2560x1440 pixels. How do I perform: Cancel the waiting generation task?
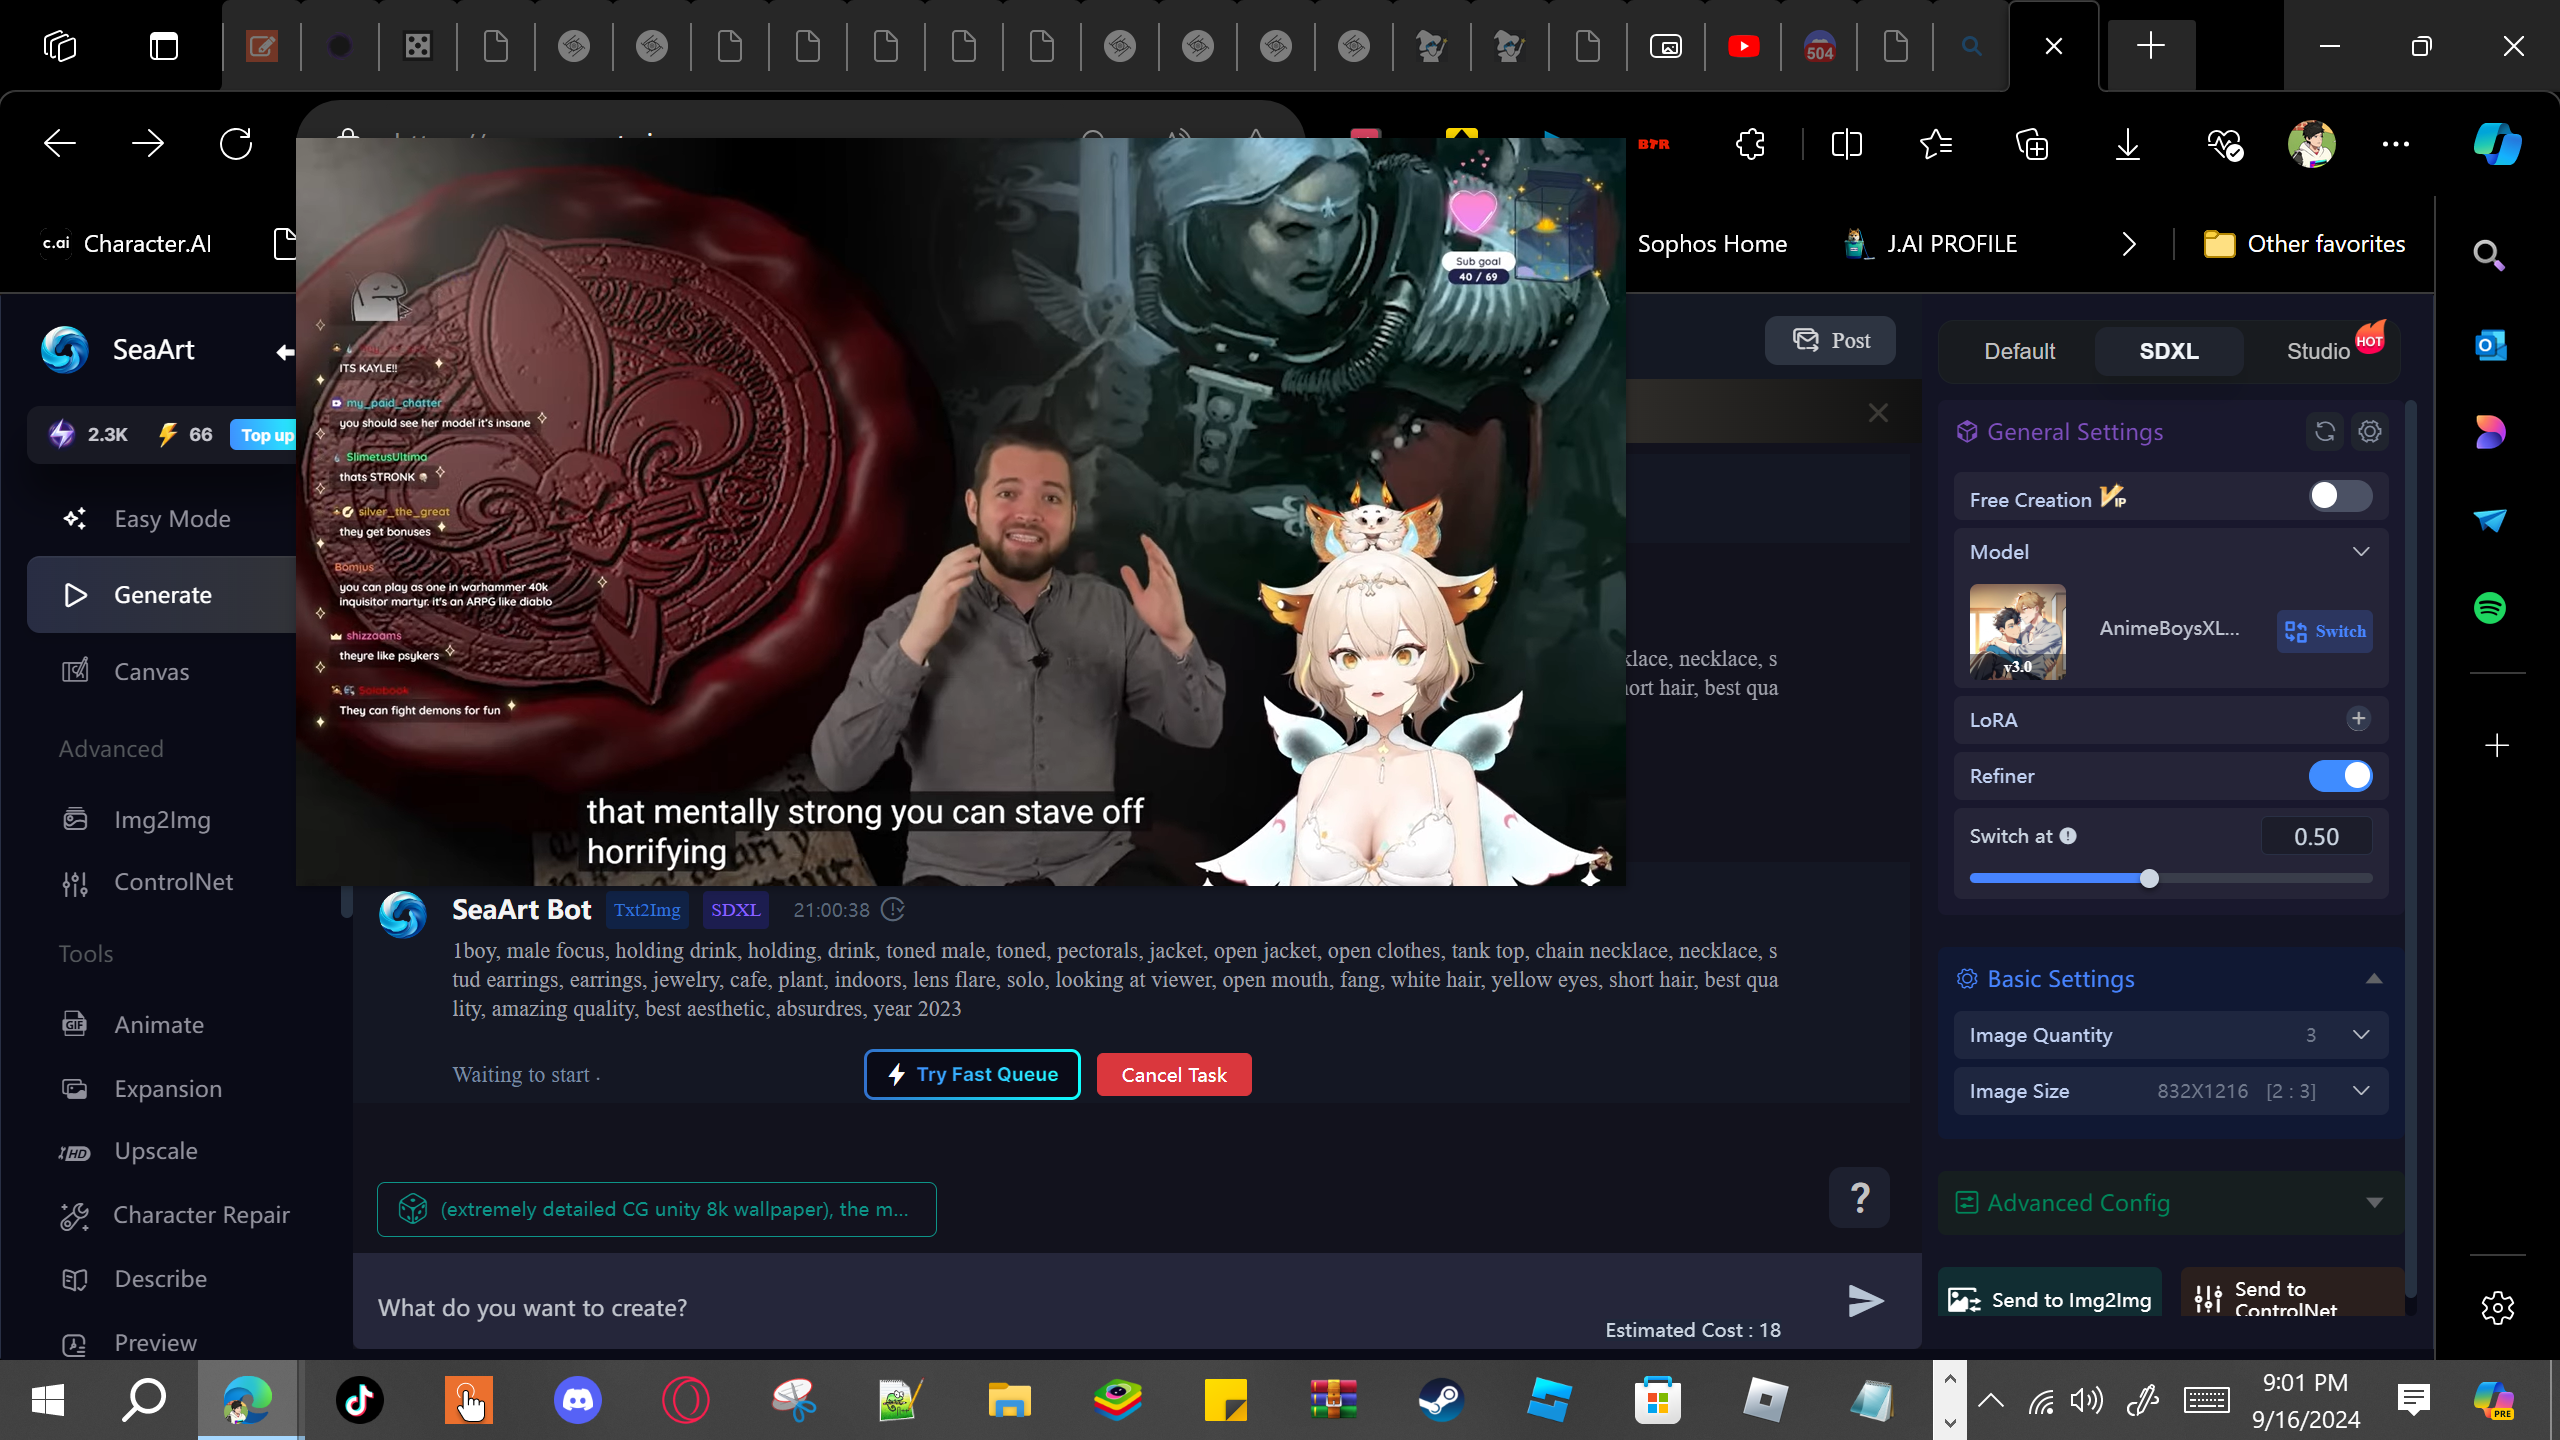1174,1075
